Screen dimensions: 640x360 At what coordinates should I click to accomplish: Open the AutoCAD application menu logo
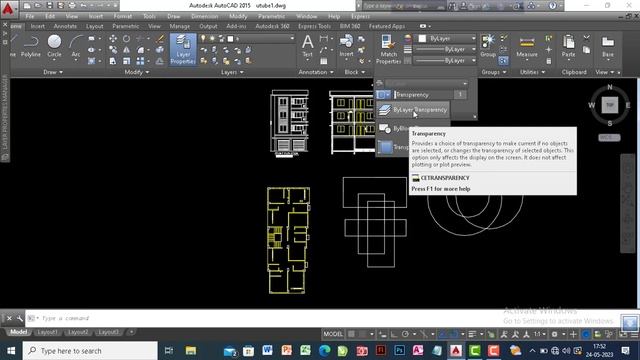[x=8, y=9]
